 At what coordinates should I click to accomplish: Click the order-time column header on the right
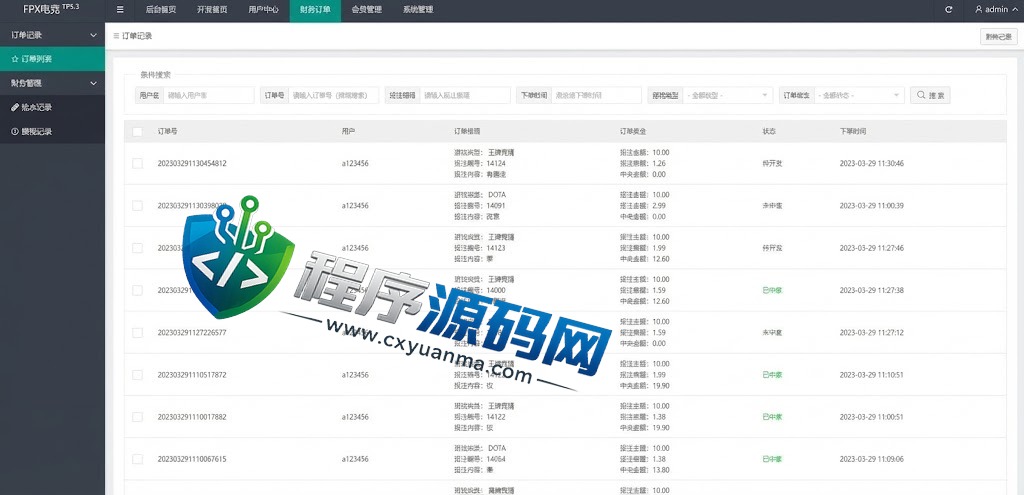click(853, 131)
